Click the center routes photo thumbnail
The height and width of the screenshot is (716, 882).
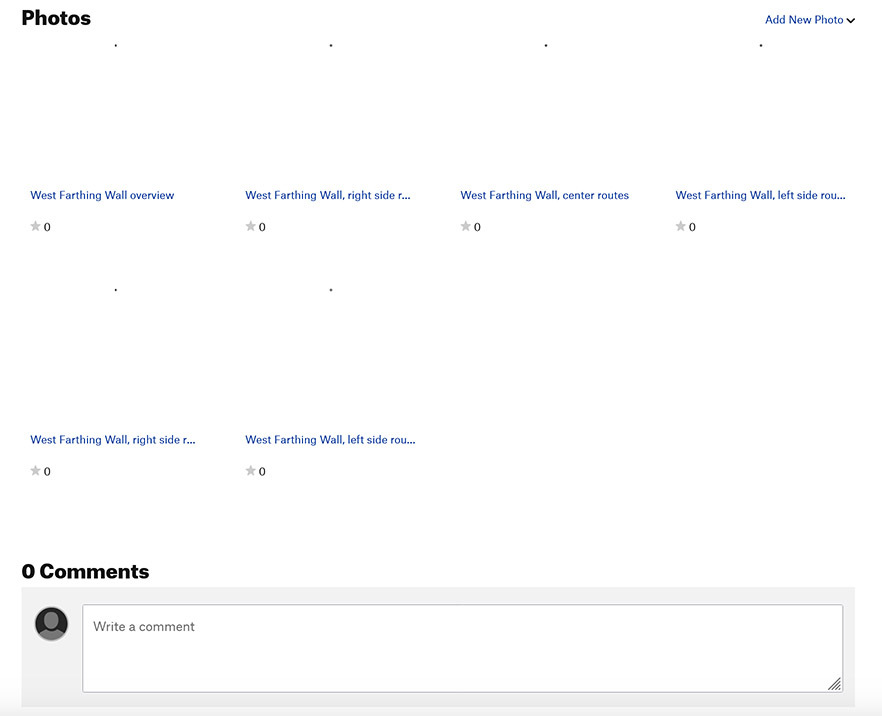pos(546,110)
